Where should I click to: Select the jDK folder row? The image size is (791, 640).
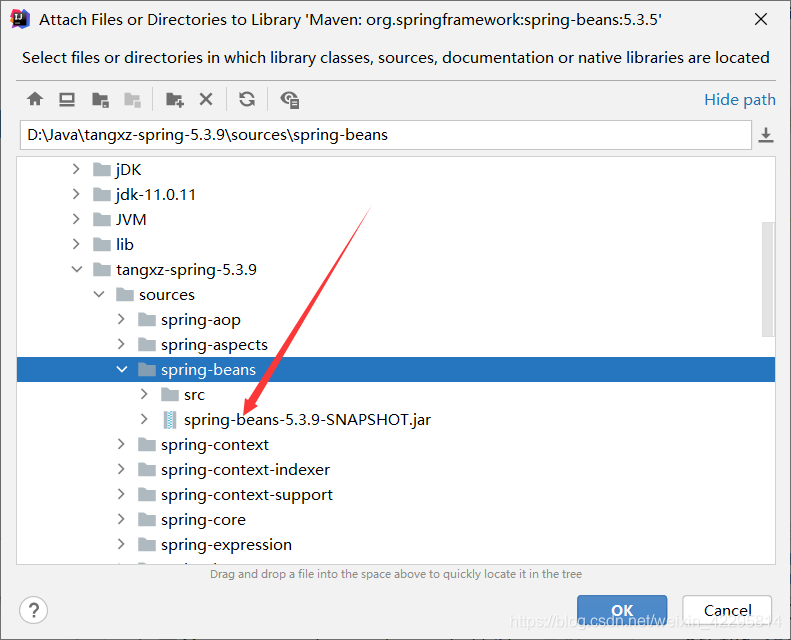(396, 169)
